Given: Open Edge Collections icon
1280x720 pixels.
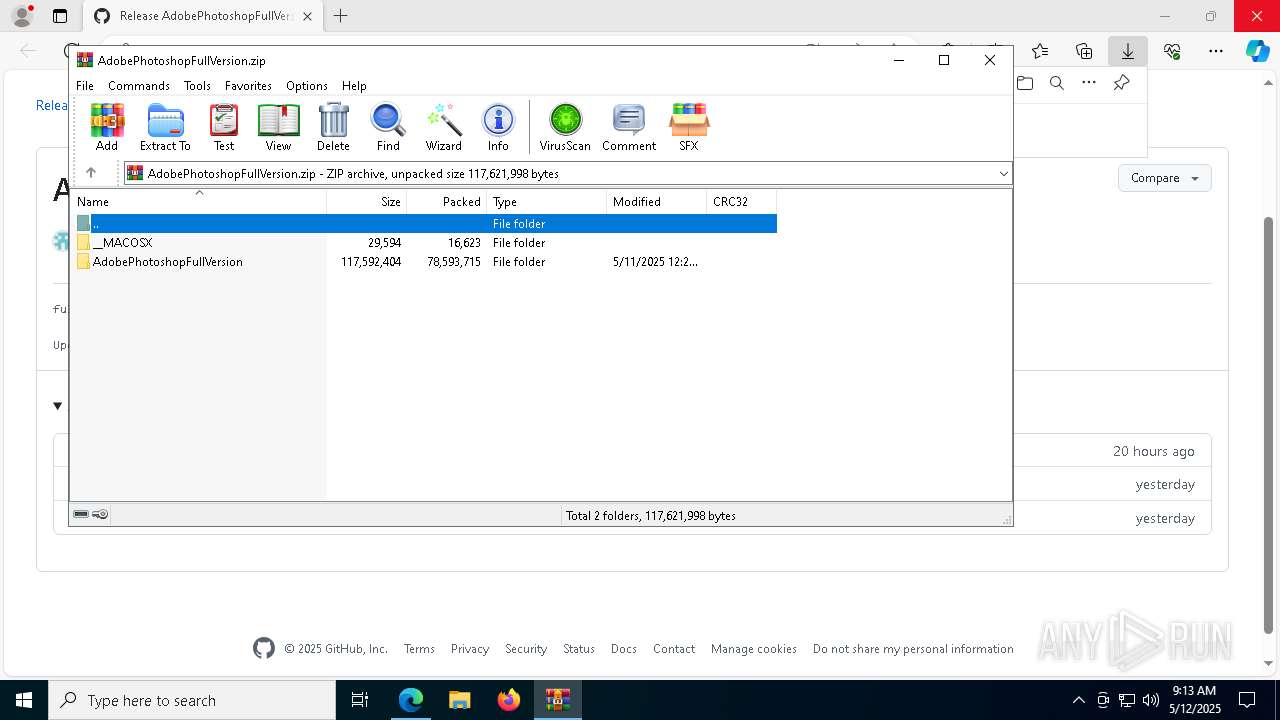Looking at the screenshot, I should 1084,51.
